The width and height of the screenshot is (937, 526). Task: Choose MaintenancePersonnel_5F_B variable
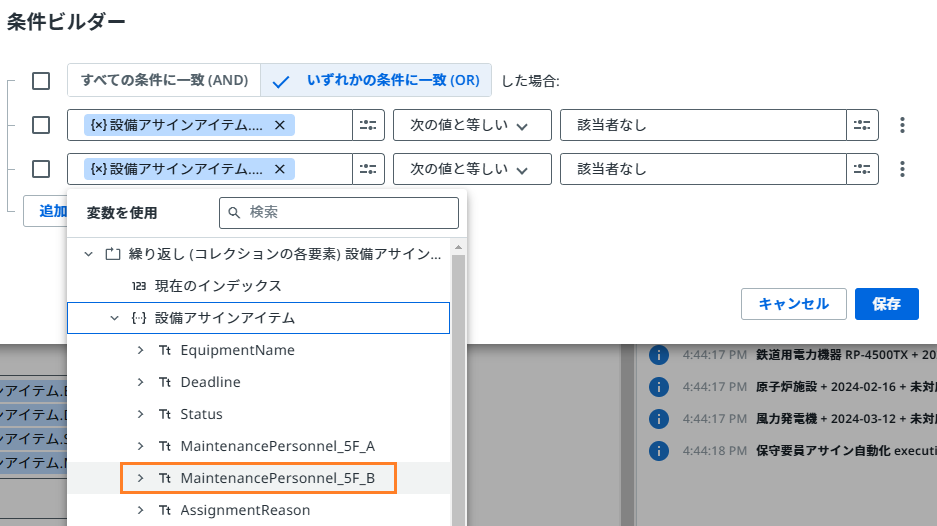click(x=277, y=478)
